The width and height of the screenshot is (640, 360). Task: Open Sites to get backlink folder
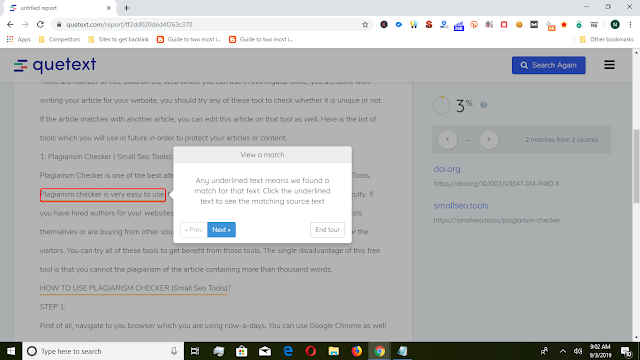tap(118, 40)
